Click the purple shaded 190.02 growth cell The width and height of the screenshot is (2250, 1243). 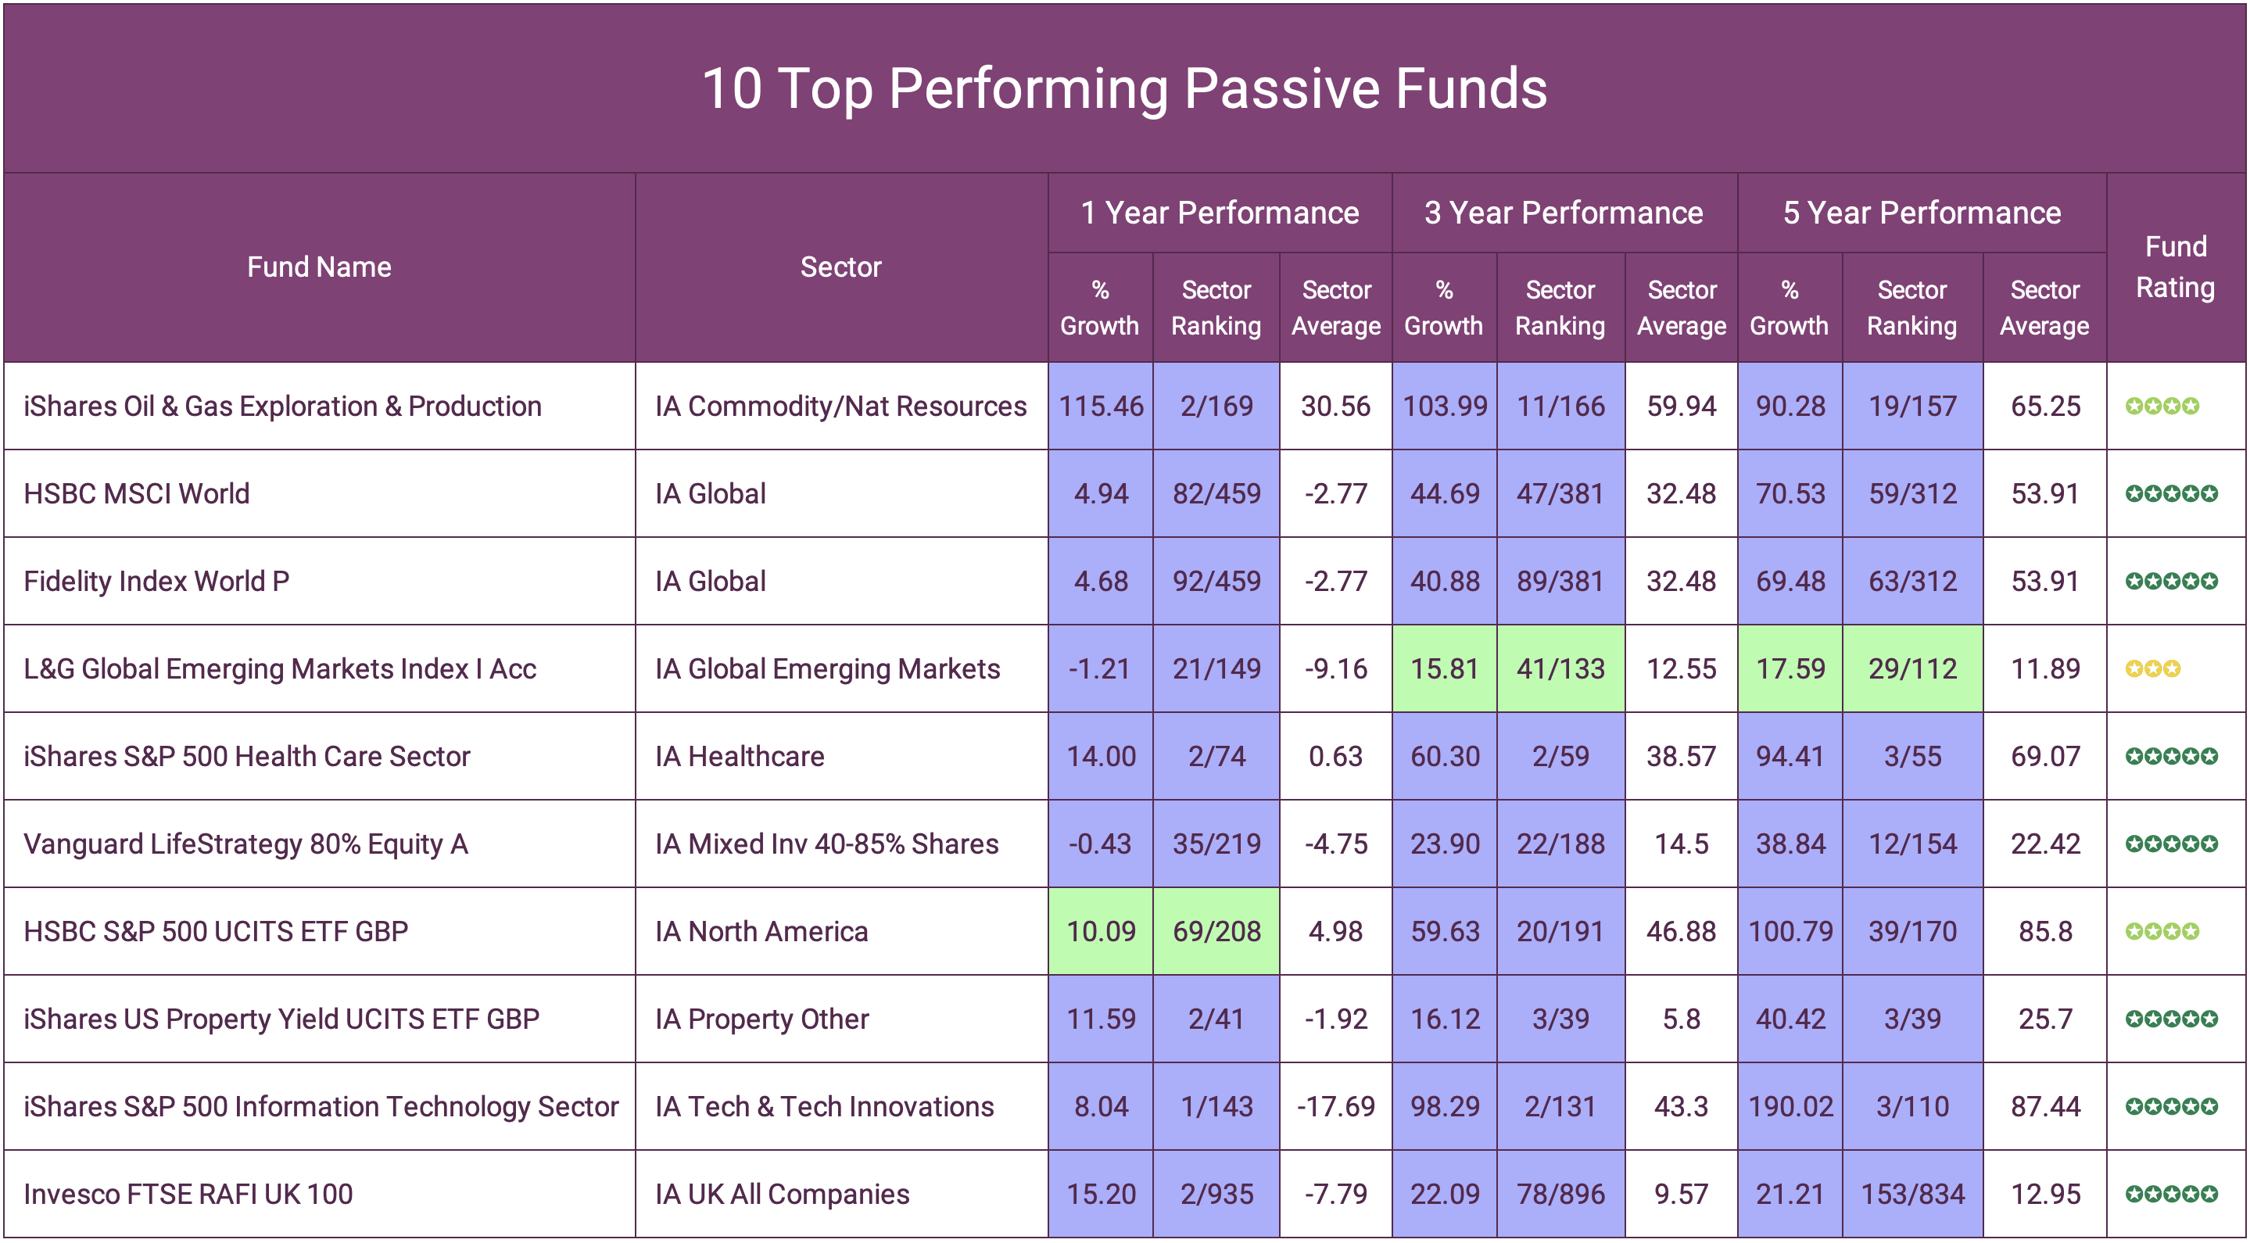click(1789, 1106)
